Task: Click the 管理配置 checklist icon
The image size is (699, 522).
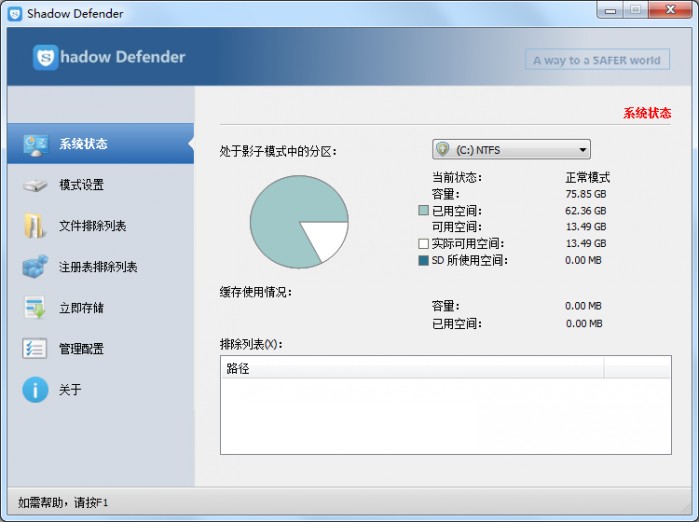Action: (34, 349)
